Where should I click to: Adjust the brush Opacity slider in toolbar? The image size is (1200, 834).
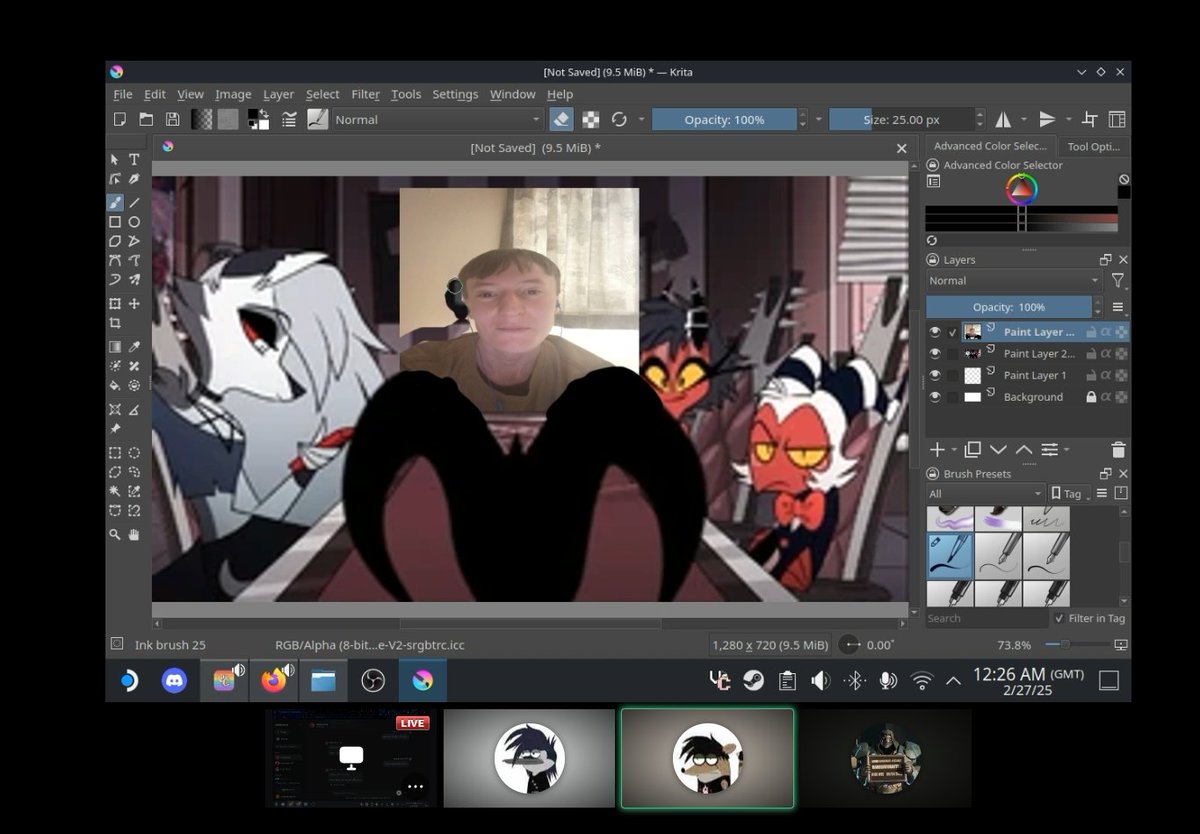(x=724, y=119)
